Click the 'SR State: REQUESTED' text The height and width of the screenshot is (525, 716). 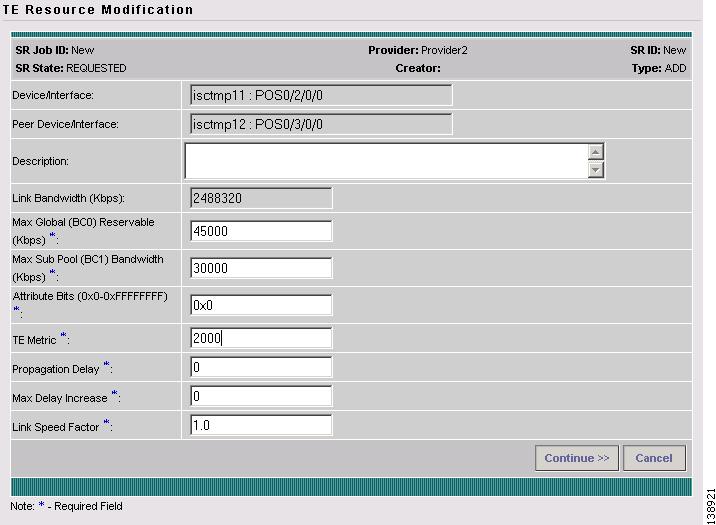point(71,68)
